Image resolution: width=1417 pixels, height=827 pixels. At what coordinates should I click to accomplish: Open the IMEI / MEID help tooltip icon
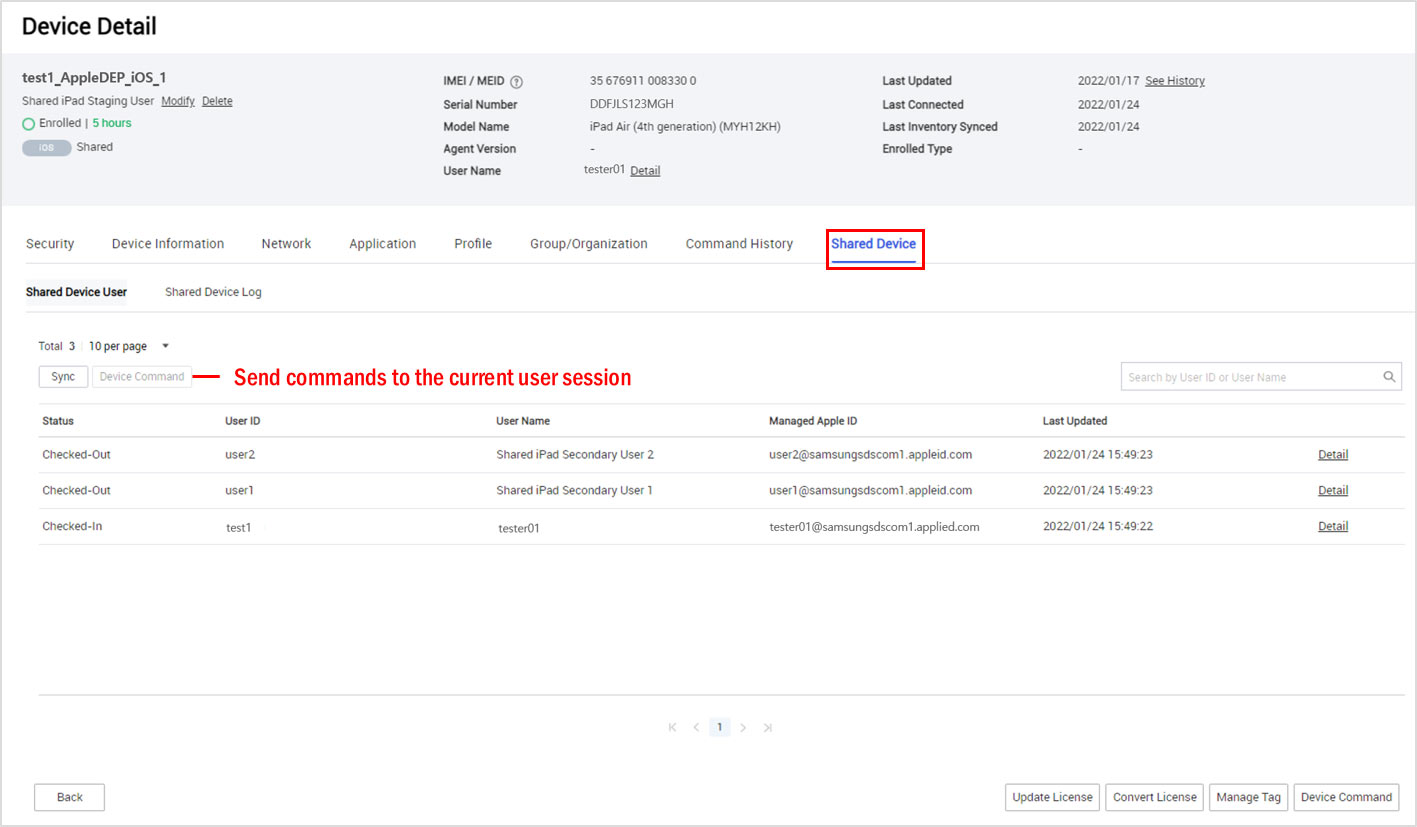point(515,81)
